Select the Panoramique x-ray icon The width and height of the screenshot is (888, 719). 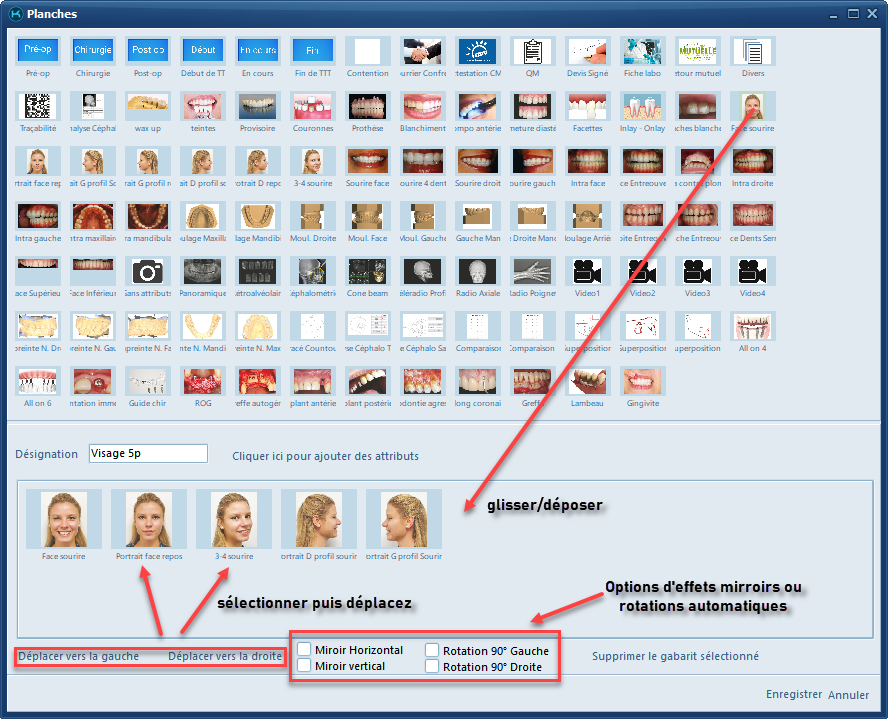(x=203, y=271)
